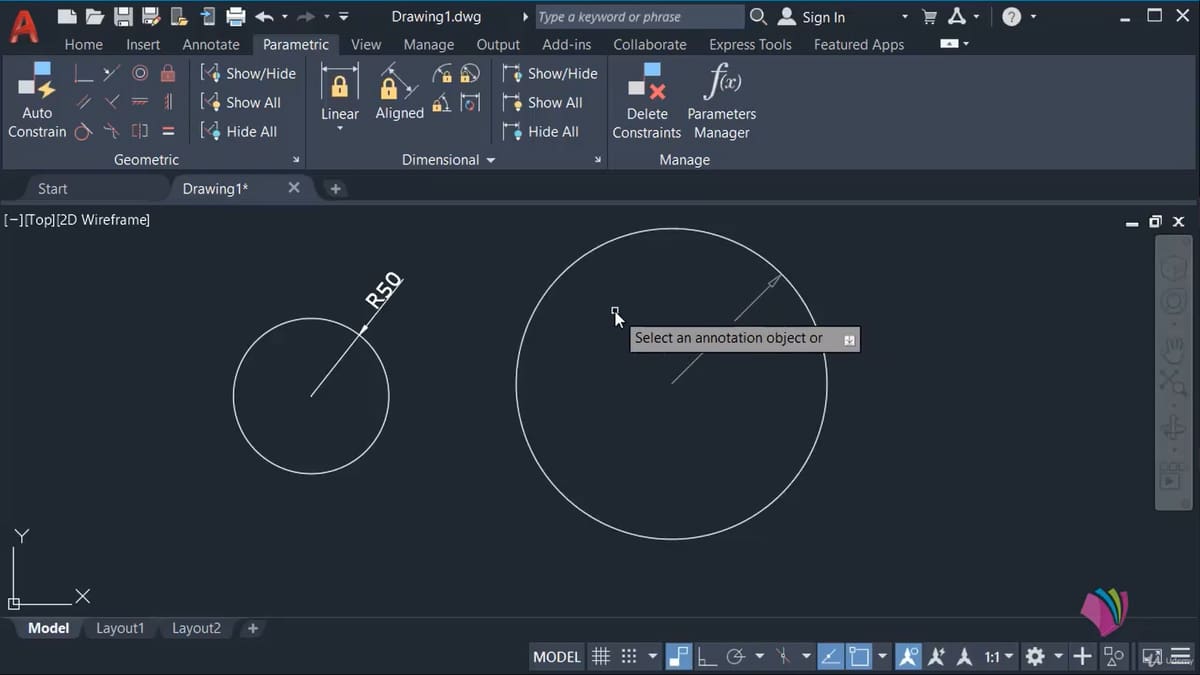1200x675 pixels.
Task: Click the keyword search input field
Action: point(640,17)
